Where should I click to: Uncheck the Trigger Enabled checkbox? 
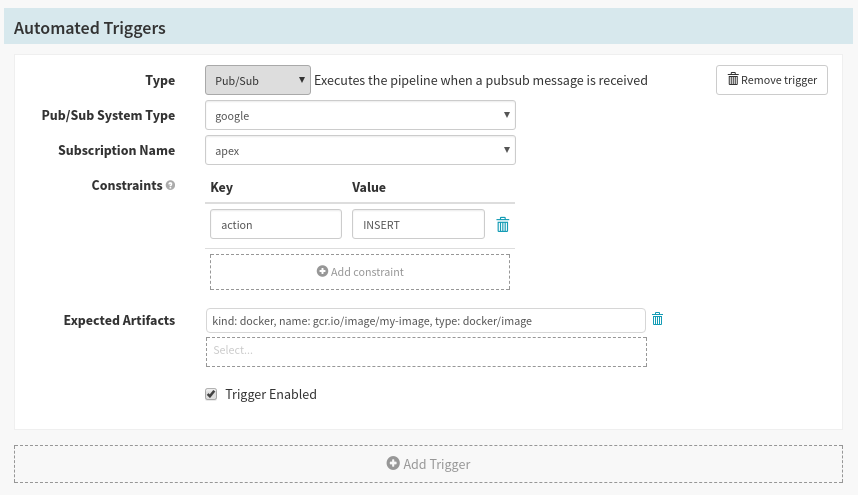(211, 394)
